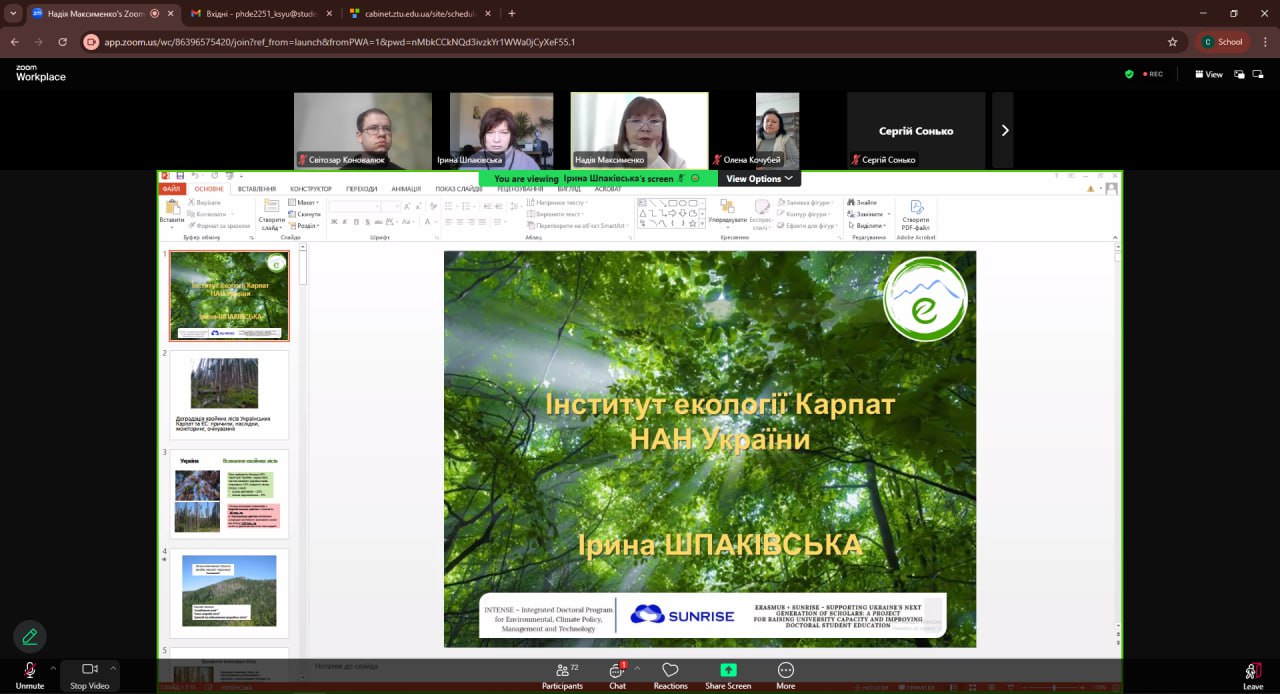This screenshot has height=694, width=1280.
Task: Switch to the cabinet.ztu.edu.ua browser tab
Action: 416,14
